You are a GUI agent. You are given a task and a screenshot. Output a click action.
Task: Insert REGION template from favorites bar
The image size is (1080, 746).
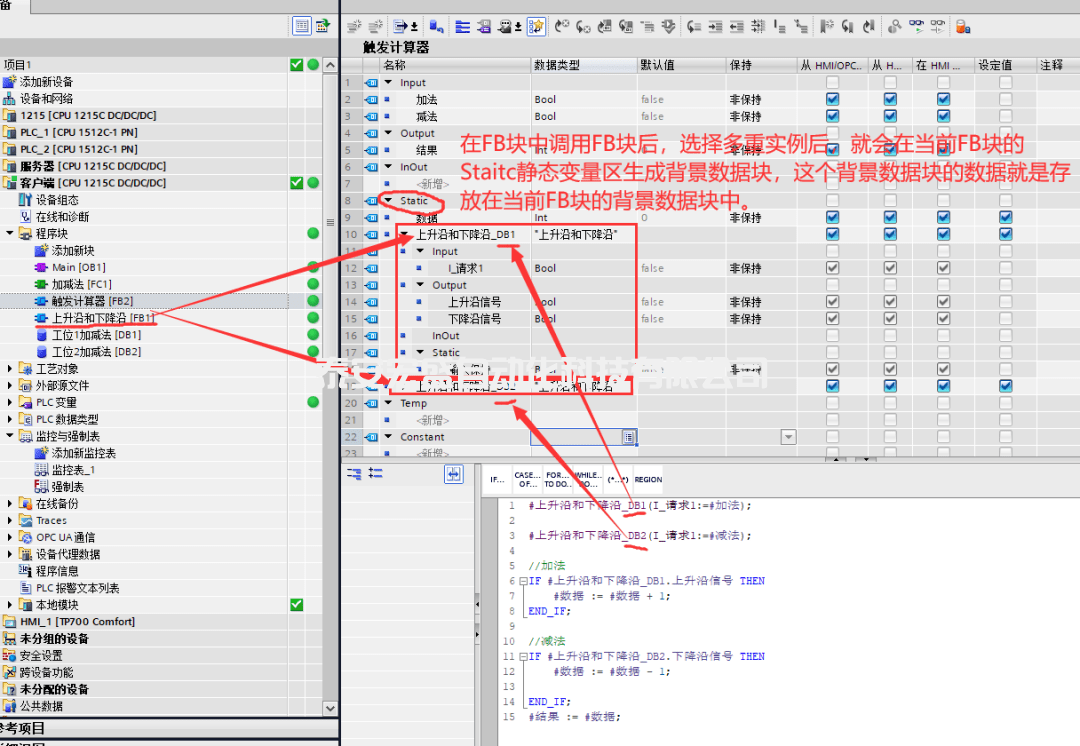[648, 479]
